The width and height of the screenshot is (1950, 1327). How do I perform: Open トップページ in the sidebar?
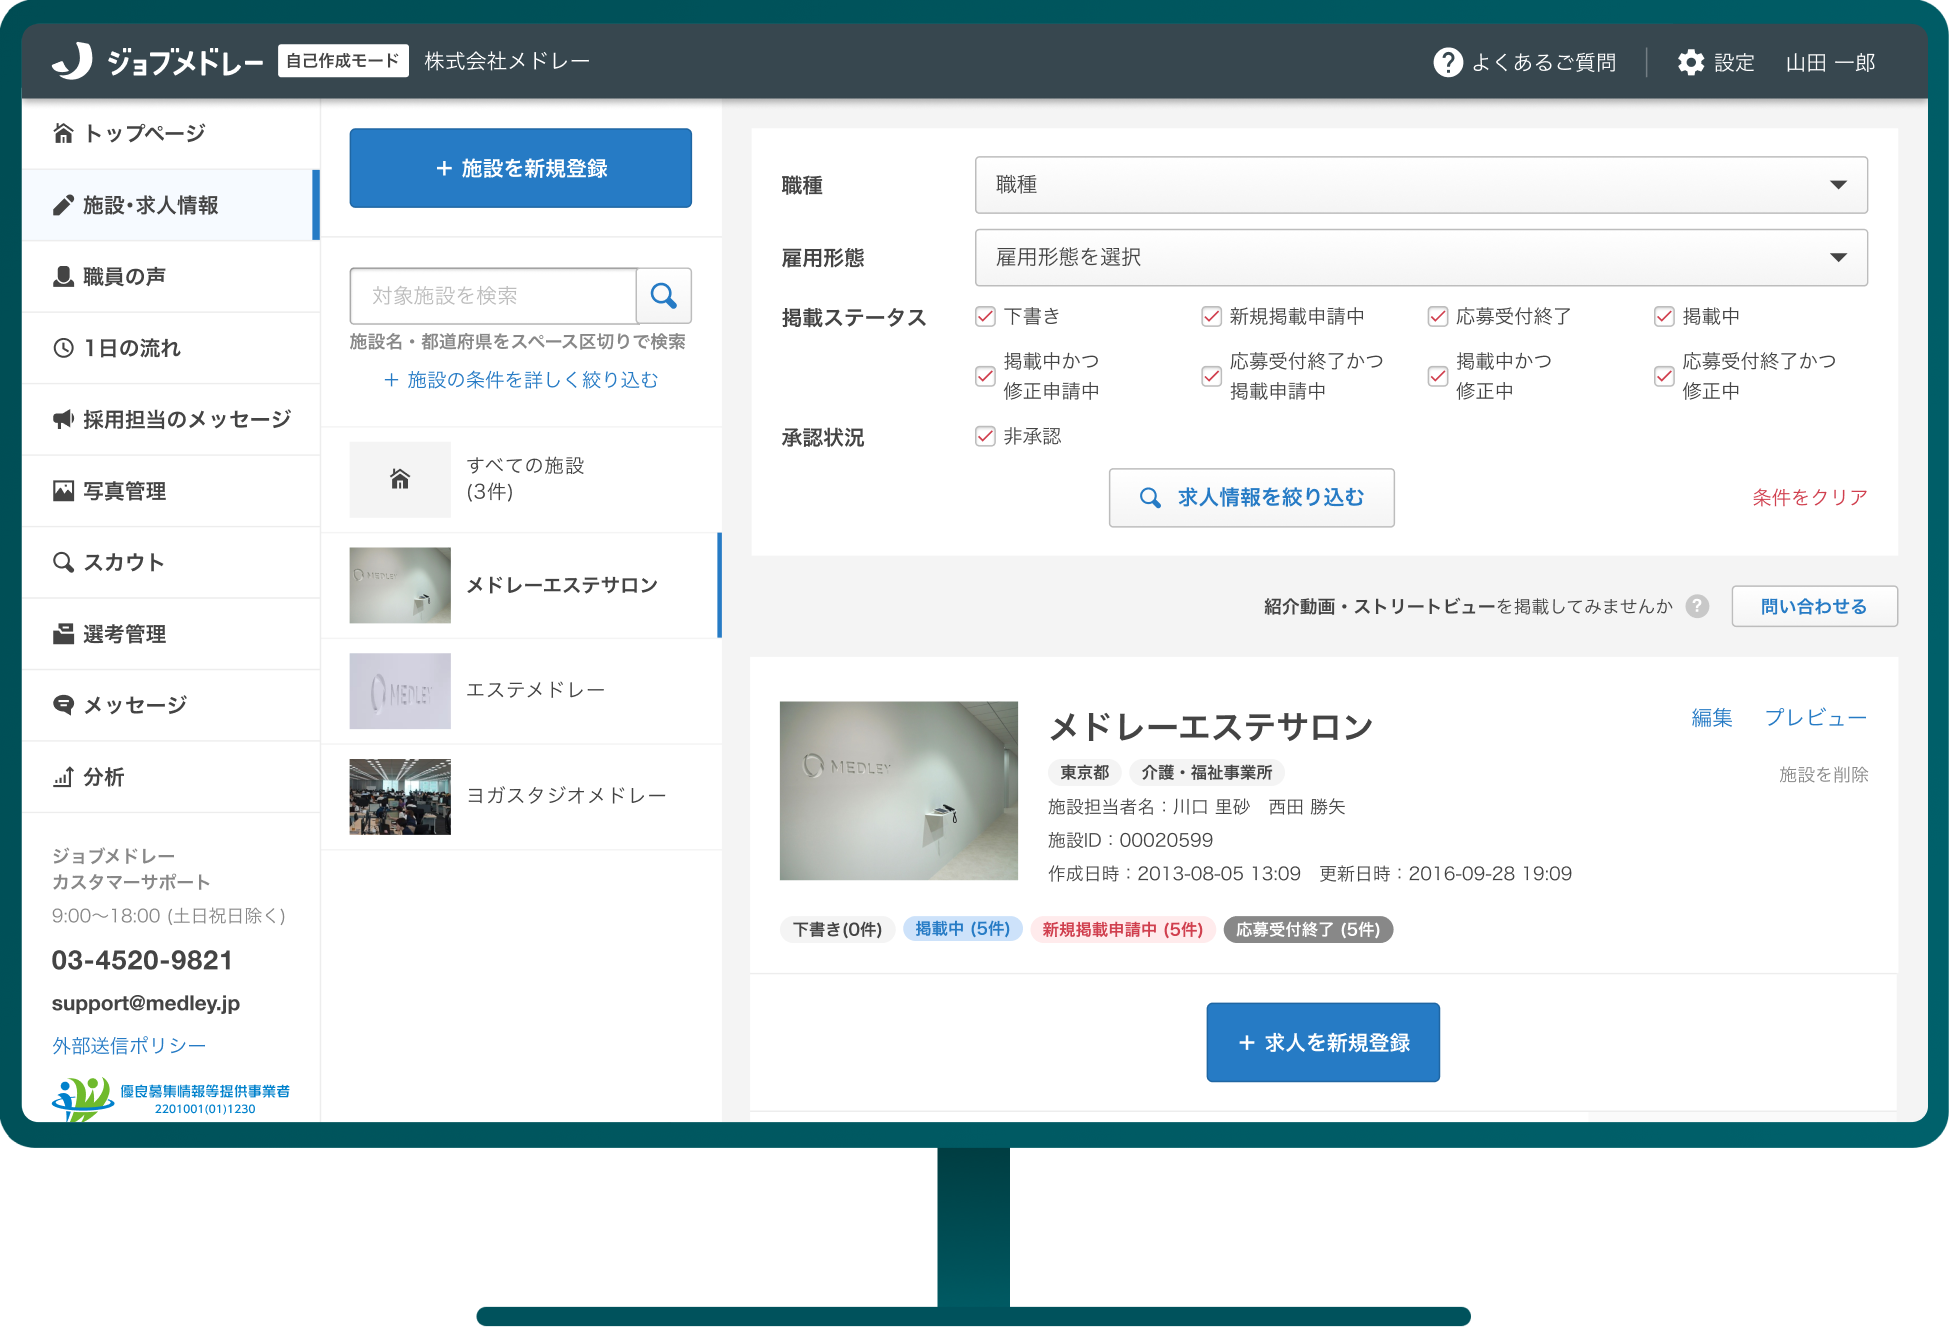point(171,133)
